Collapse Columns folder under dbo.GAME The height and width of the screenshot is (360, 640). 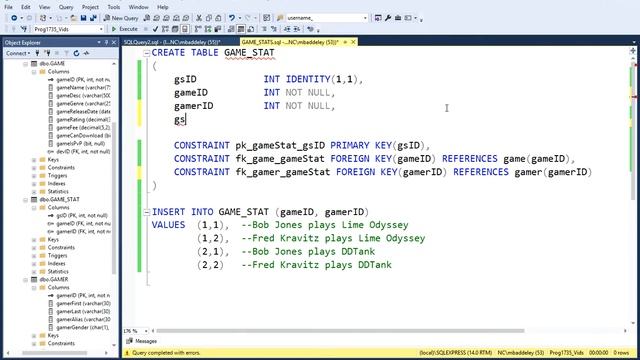click(x=34, y=72)
